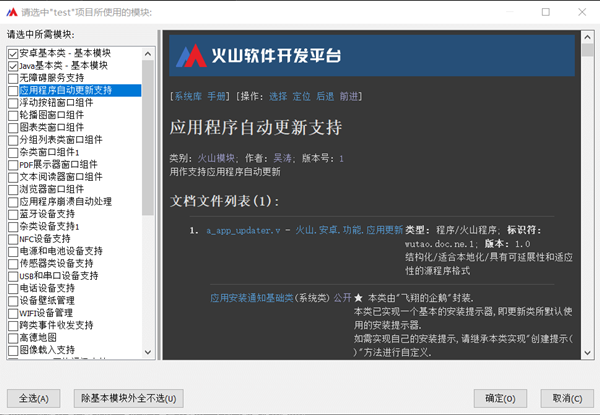Open the a_app_updater.v file link
600x415 pixels.
245,230
